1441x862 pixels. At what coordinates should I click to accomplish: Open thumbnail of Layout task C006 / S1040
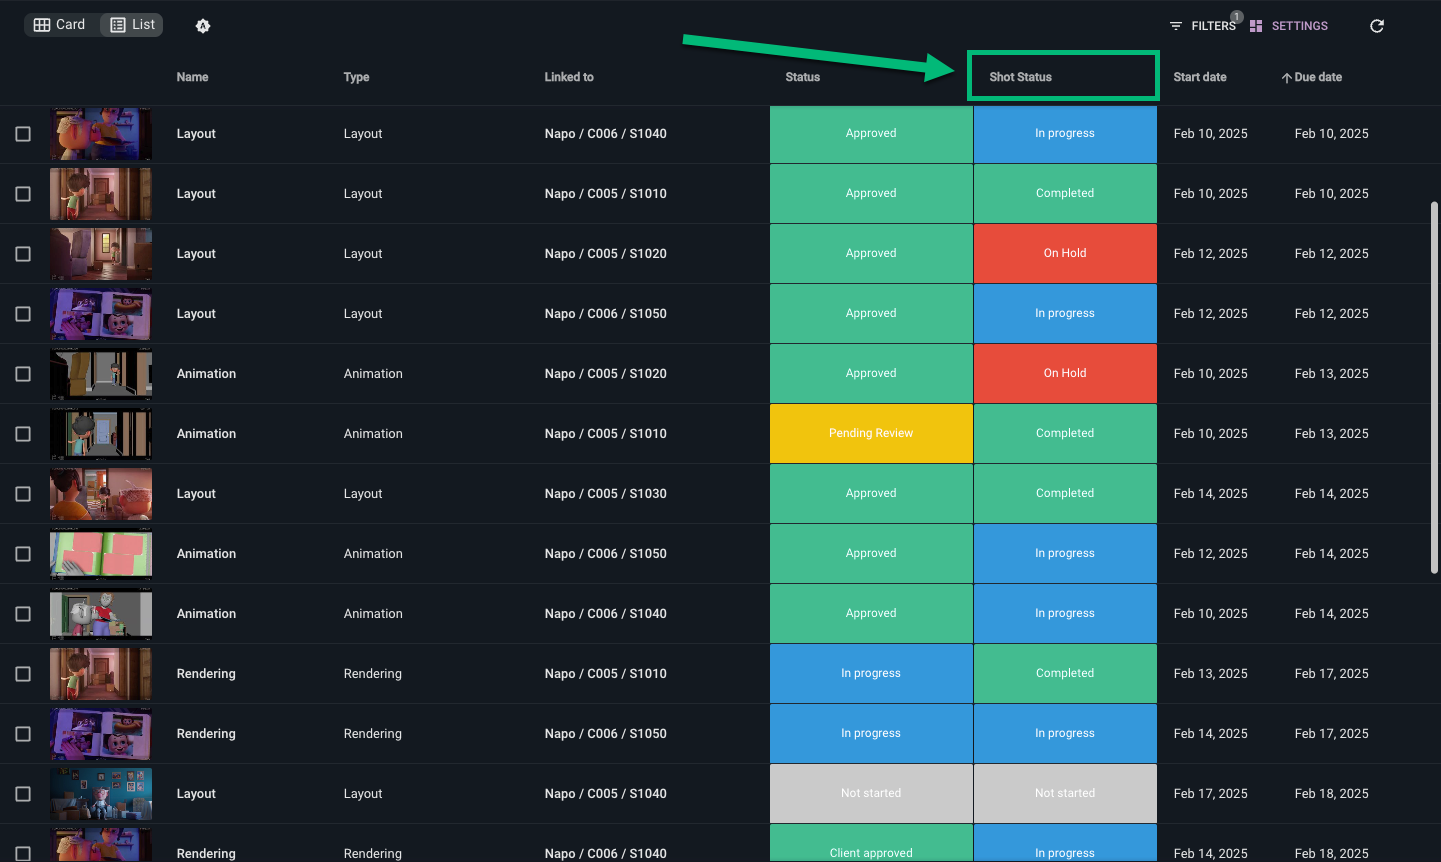(101, 134)
